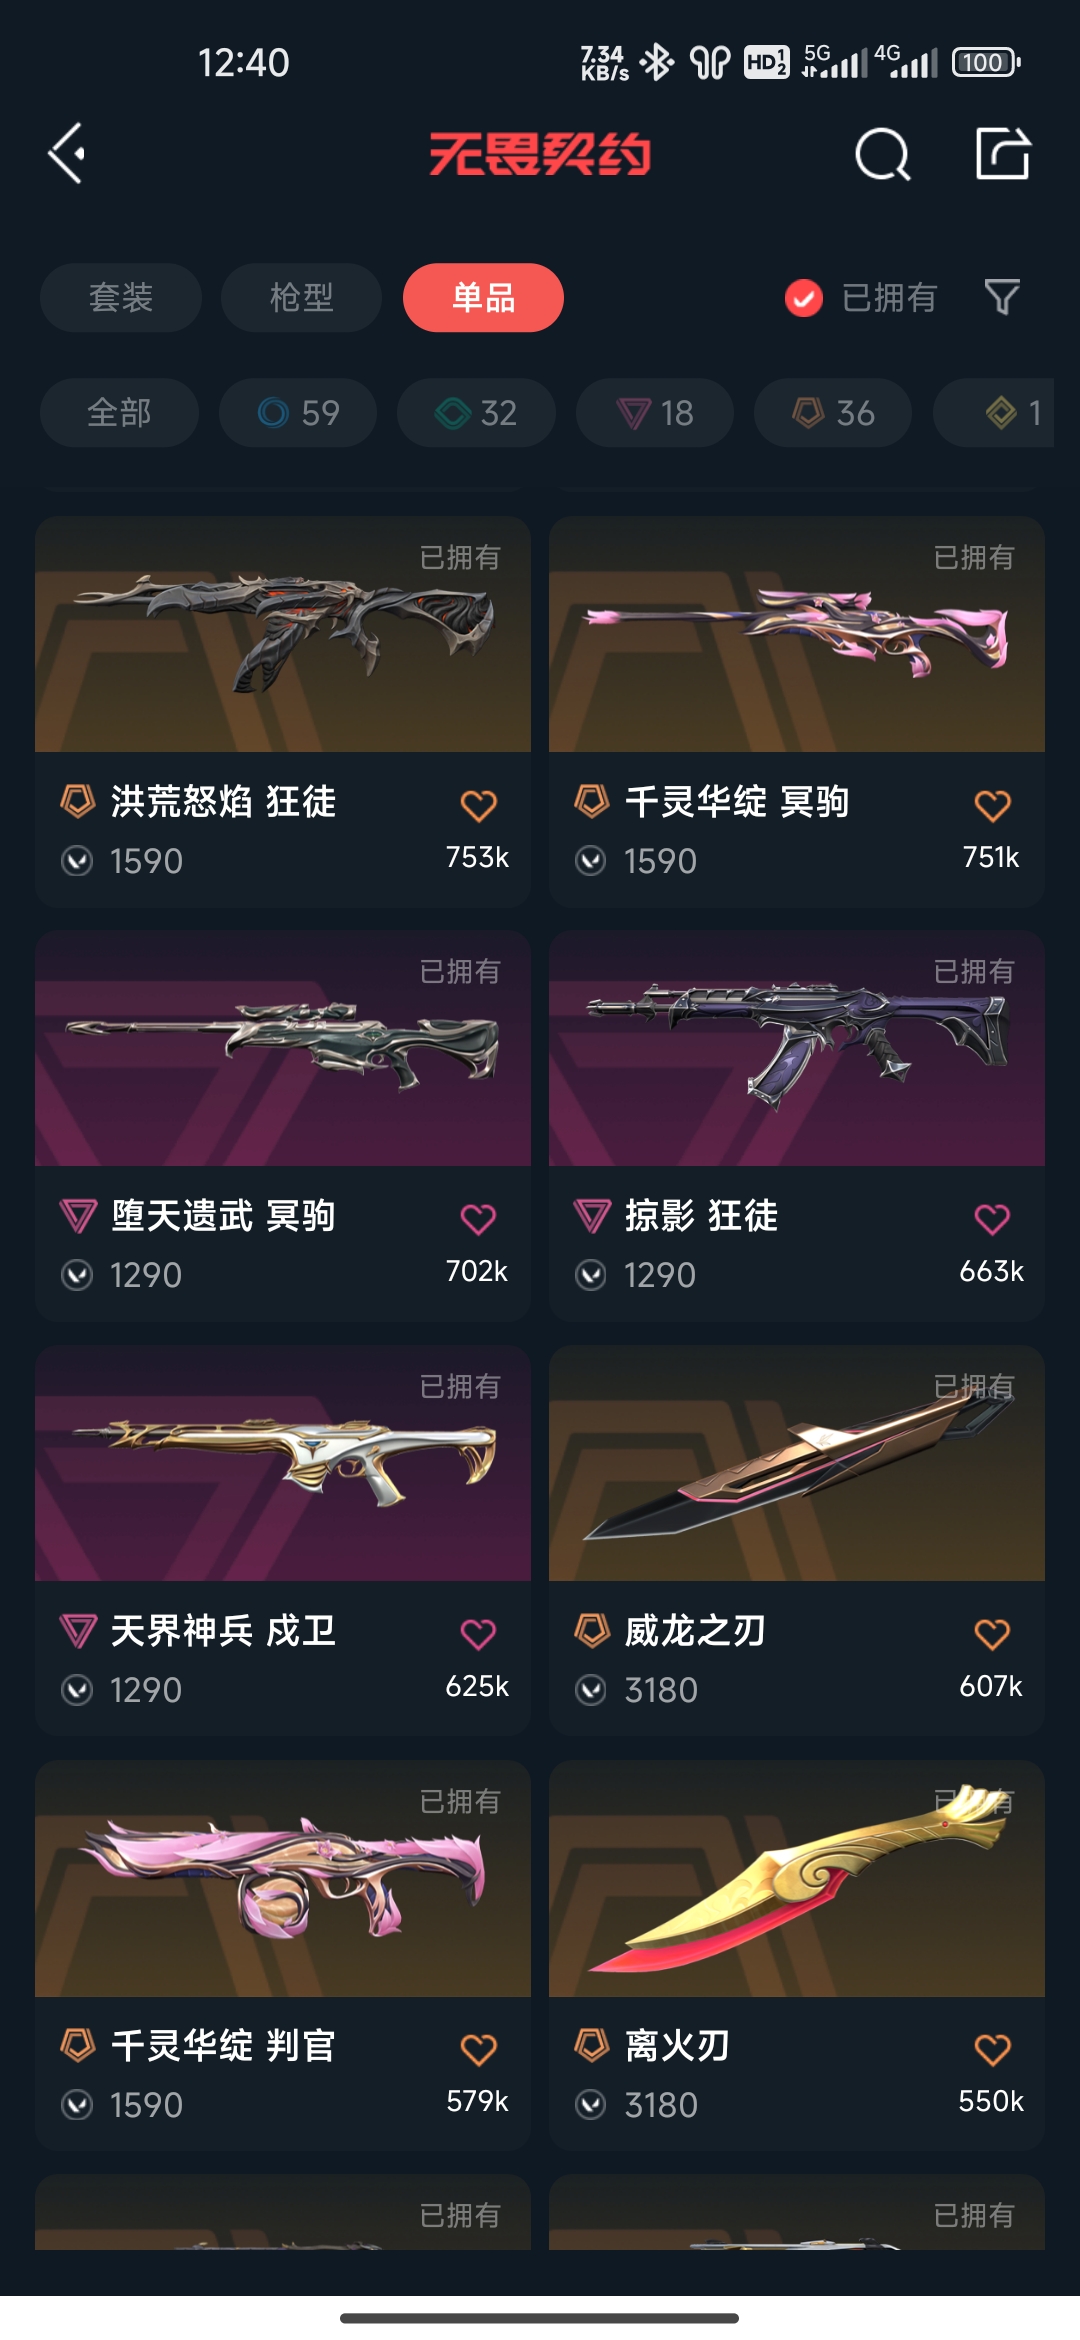Image resolution: width=1080 pixels, height=2340 pixels.
Task: Toggle the 已拥有 owned checkbox
Action: coord(804,298)
